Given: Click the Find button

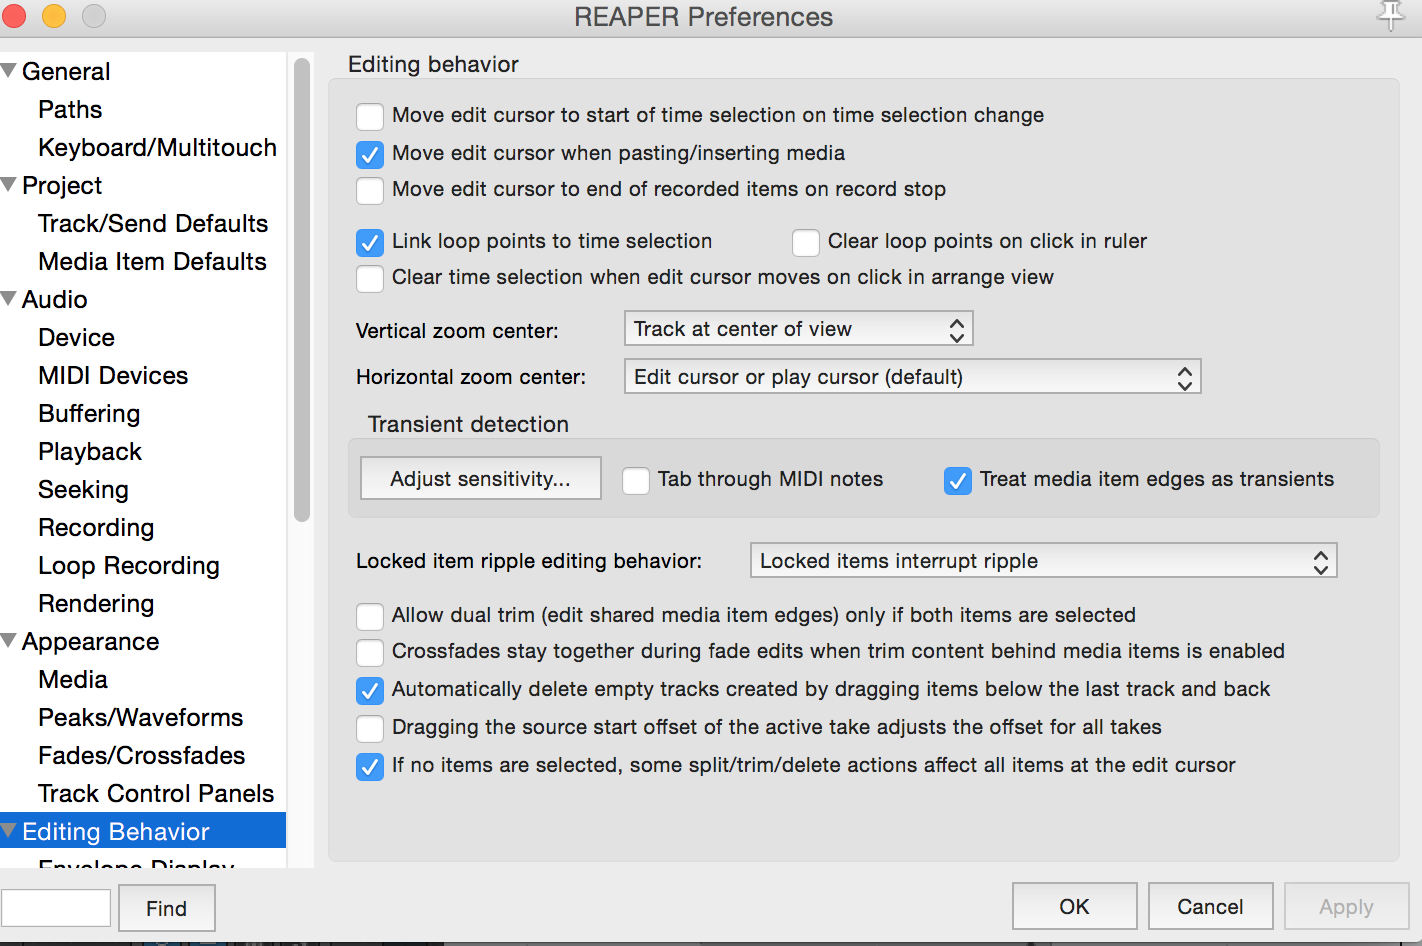Looking at the screenshot, I should point(166,908).
